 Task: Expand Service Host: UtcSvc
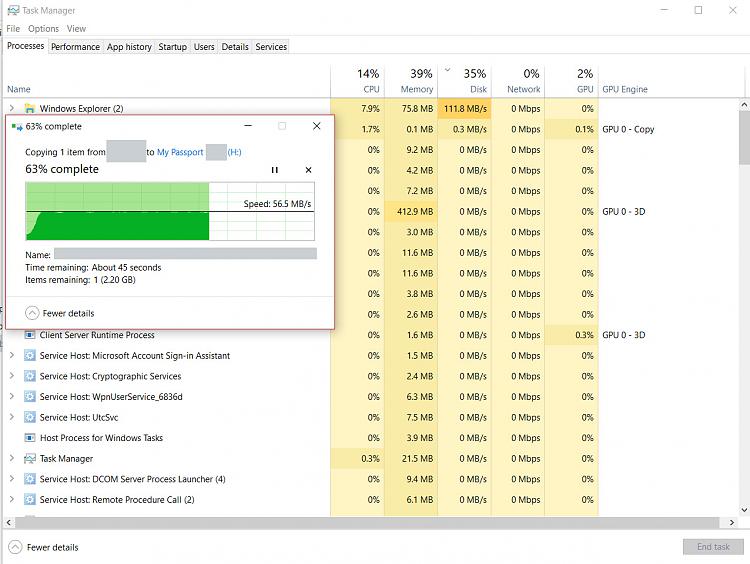coord(12,417)
